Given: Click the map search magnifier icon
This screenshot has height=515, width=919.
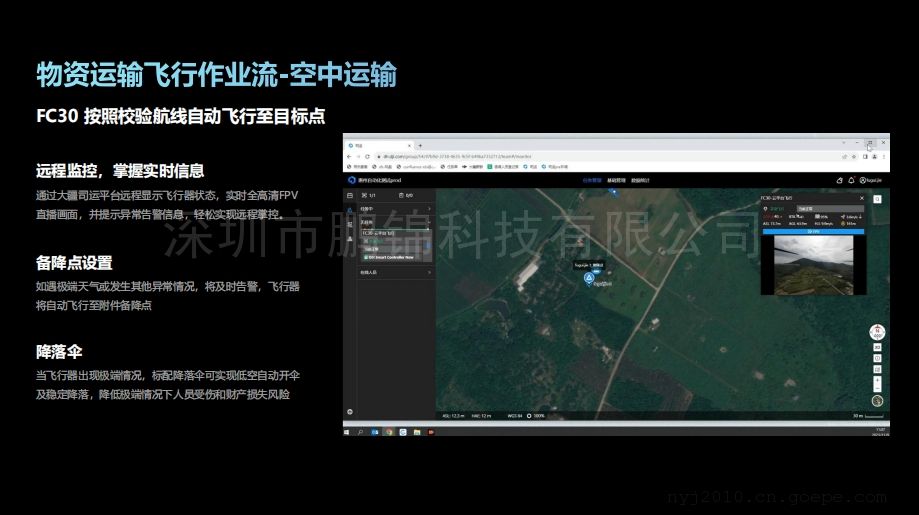Looking at the screenshot, I should [877, 199].
